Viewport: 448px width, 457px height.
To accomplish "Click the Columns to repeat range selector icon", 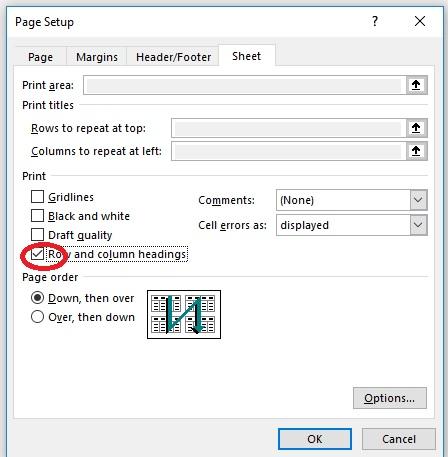I will coord(416,151).
